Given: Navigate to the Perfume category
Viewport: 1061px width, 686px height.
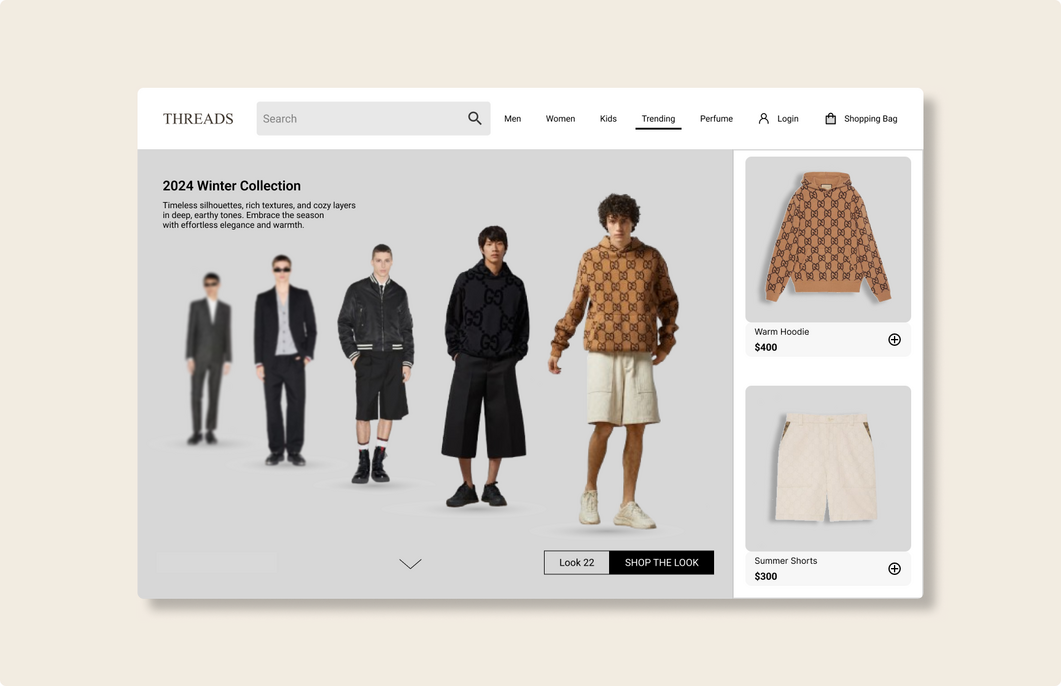Looking at the screenshot, I should pyautogui.click(x=716, y=118).
